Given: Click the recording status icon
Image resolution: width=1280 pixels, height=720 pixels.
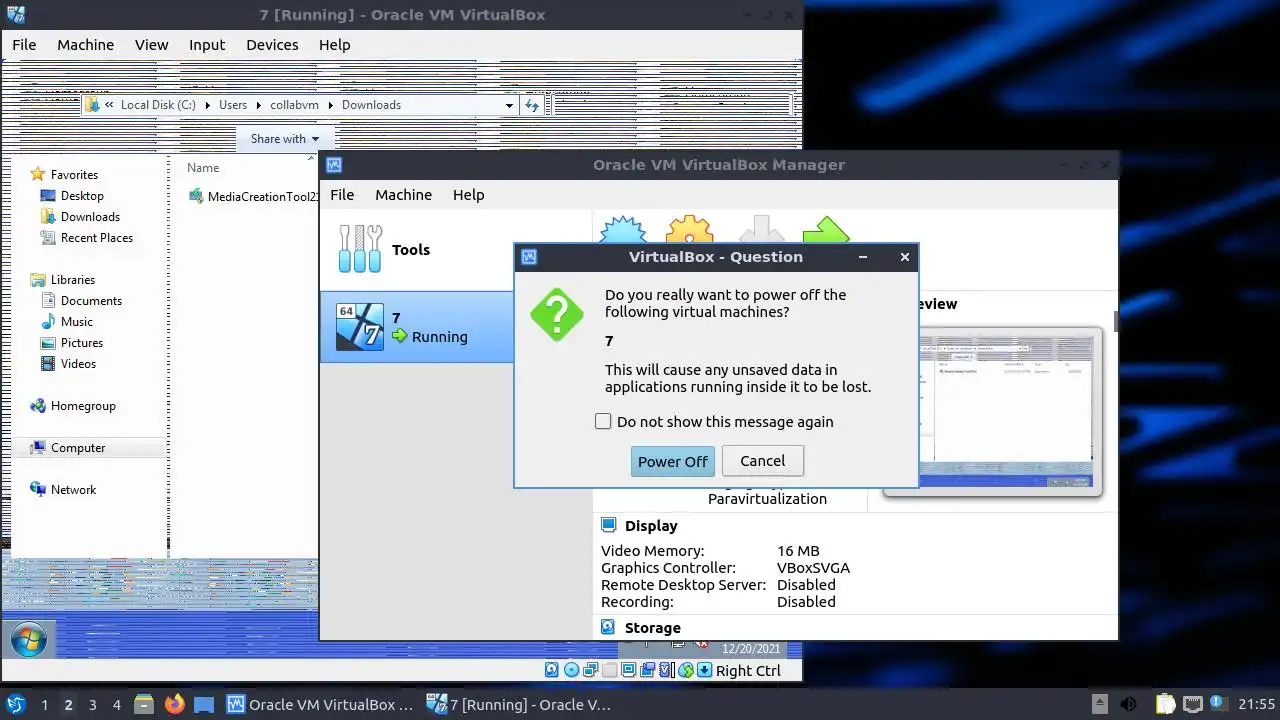Looking at the screenshot, I should click(647, 670).
